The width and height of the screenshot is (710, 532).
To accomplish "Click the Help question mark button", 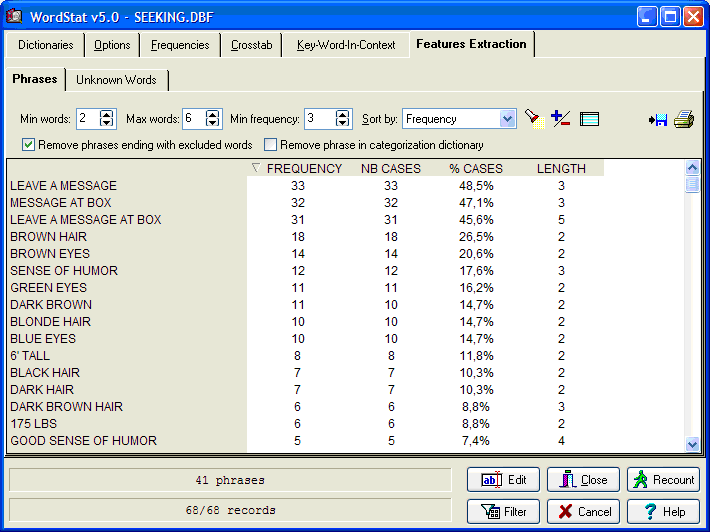I will tap(663, 512).
